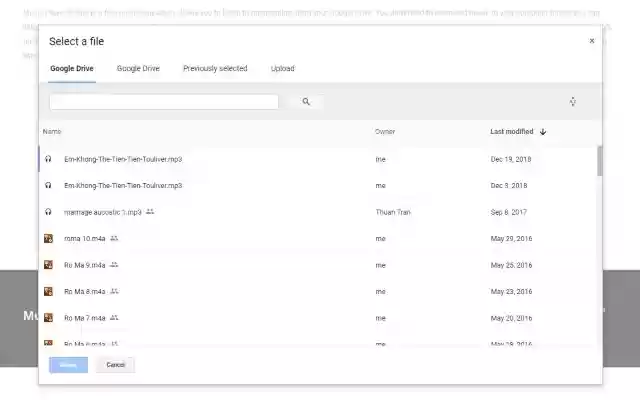Image resolution: width=640 pixels, height=400 pixels.
Task: Click the thumbnail icon of roma 10.m4a
Action: click(49, 238)
